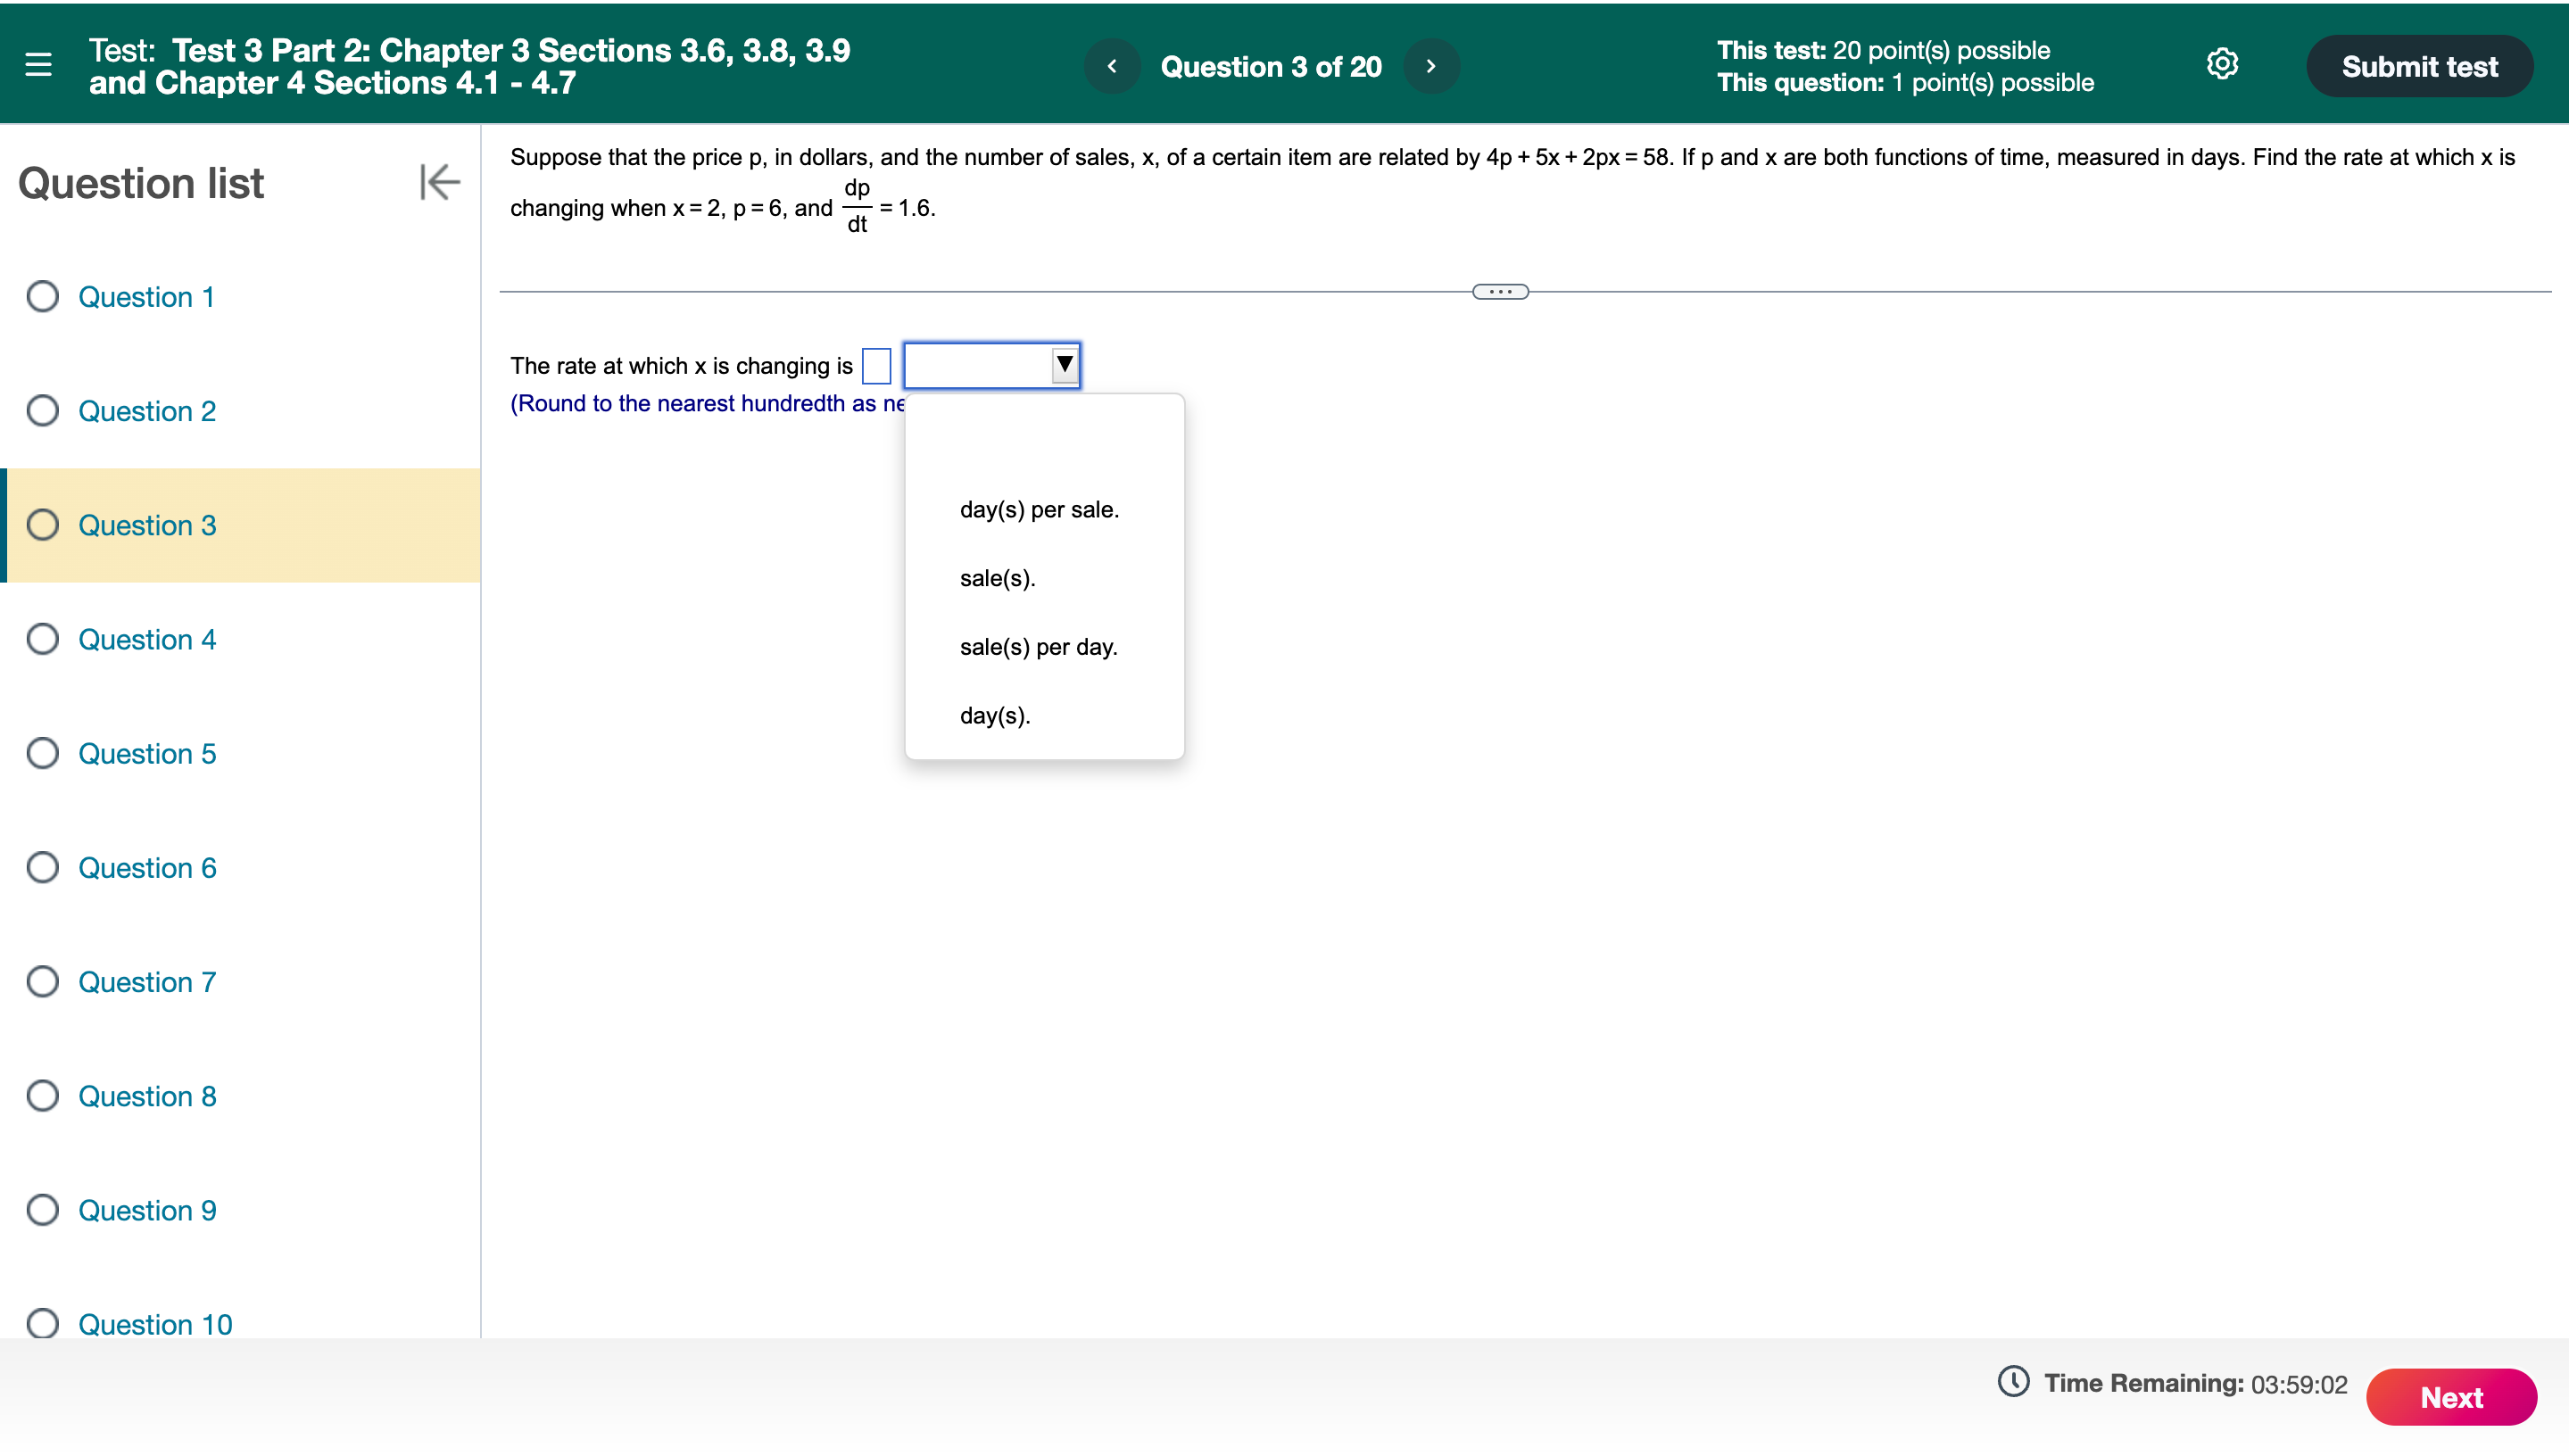2569x1456 pixels.
Task: Select the Question 5 radio button
Action: 42,753
